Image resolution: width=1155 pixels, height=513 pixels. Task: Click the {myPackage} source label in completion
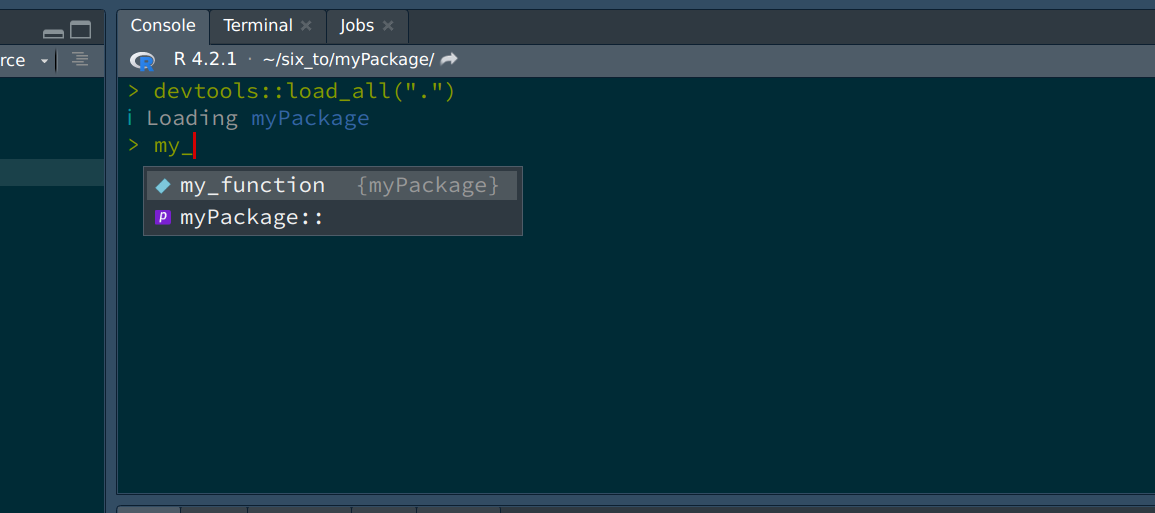point(427,185)
